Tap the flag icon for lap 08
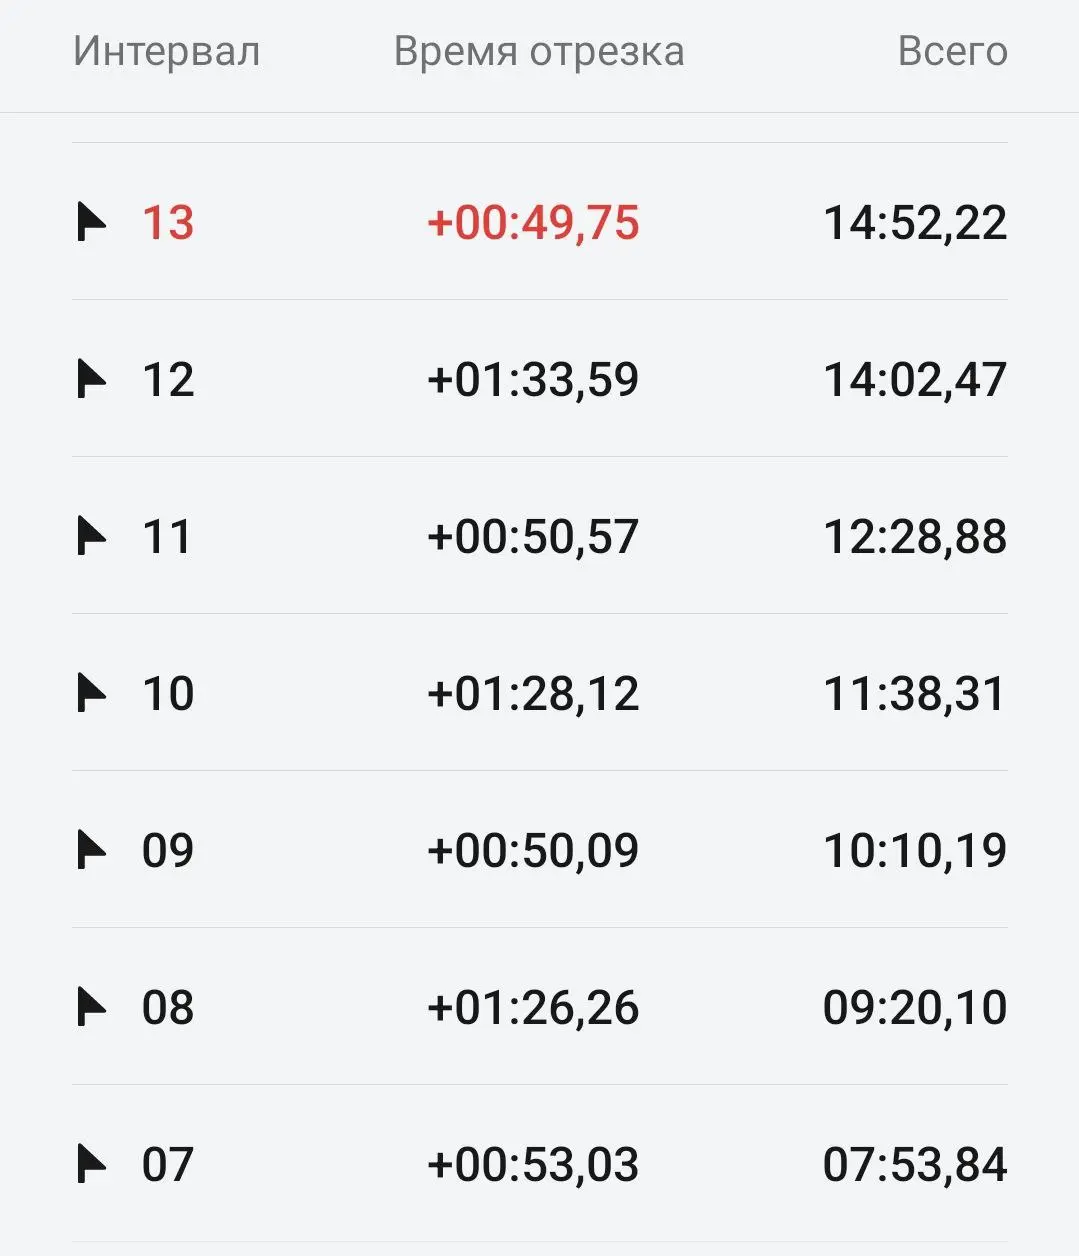The height and width of the screenshot is (1256, 1079). coord(91,1007)
